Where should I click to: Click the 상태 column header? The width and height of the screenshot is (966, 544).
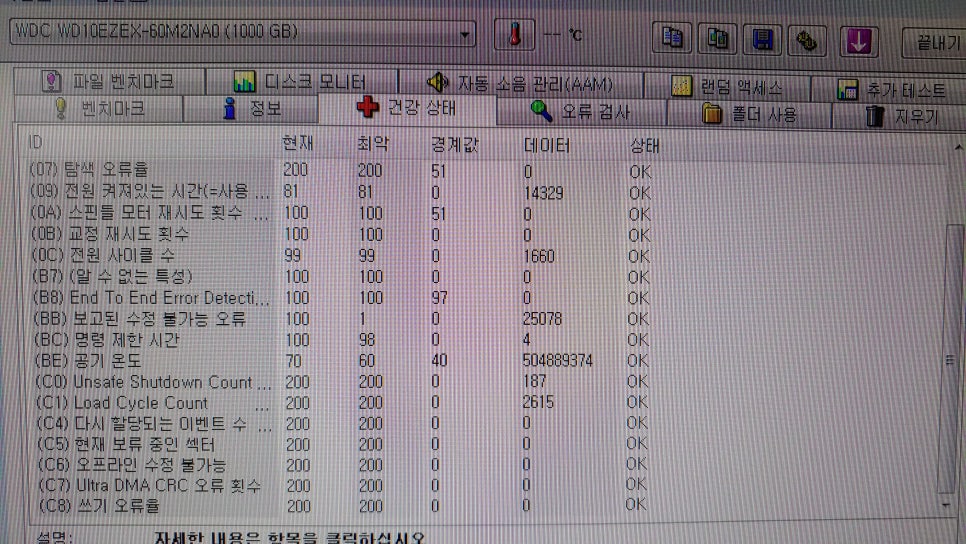coord(645,146)
